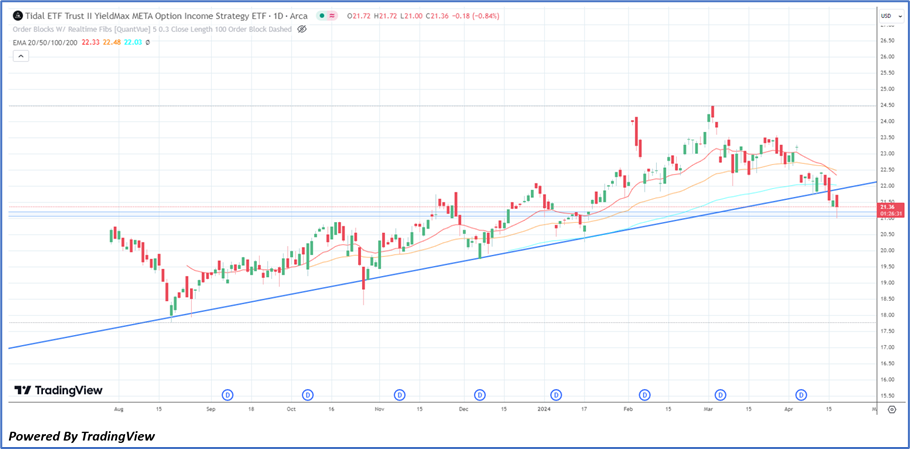This screenshot has width=910, height=449.
Task: Click the dividend marker near Sep
Action: [x=228, y=395]
